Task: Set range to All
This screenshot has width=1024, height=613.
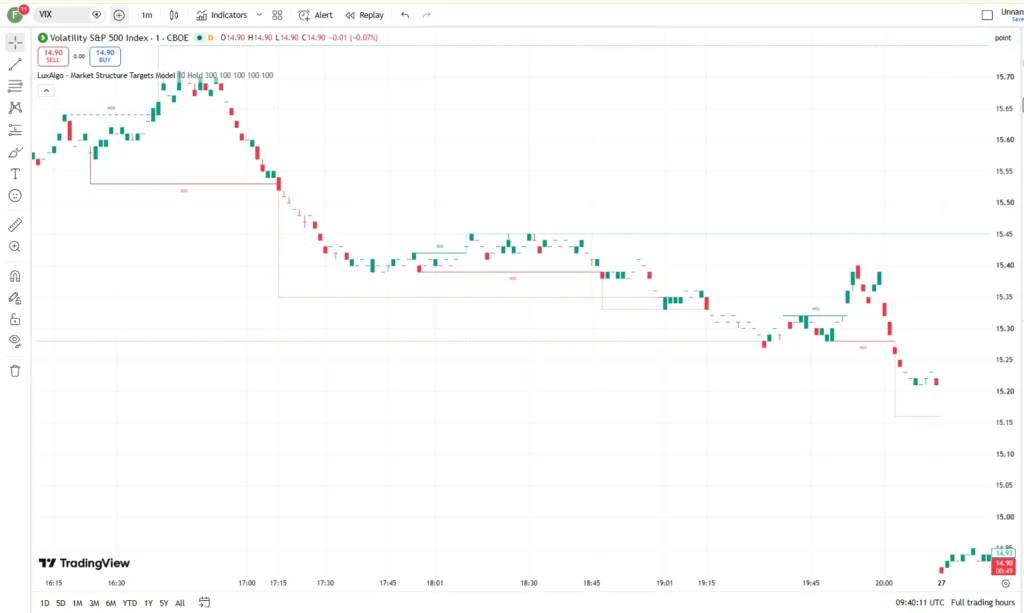Action: pos(180,603)
